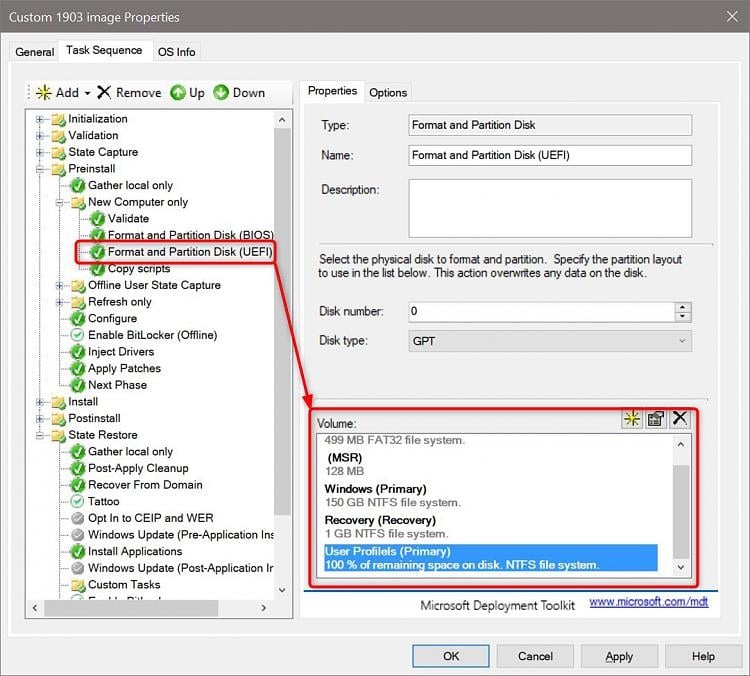The image size is (750, 676).
Task: Open the Add dropdown arrow
Action: (88, 93)
